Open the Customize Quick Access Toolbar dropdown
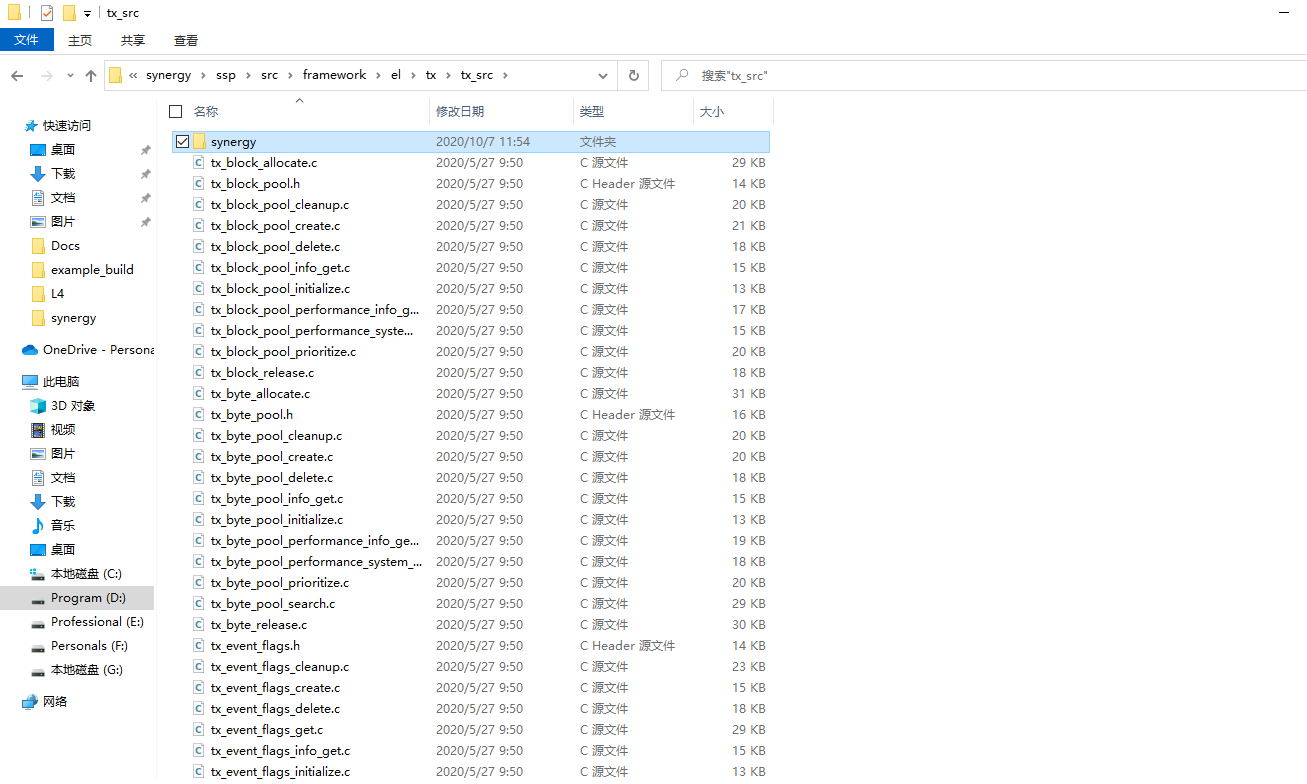This screenshot has height=784, width=1307. (87, 14)
